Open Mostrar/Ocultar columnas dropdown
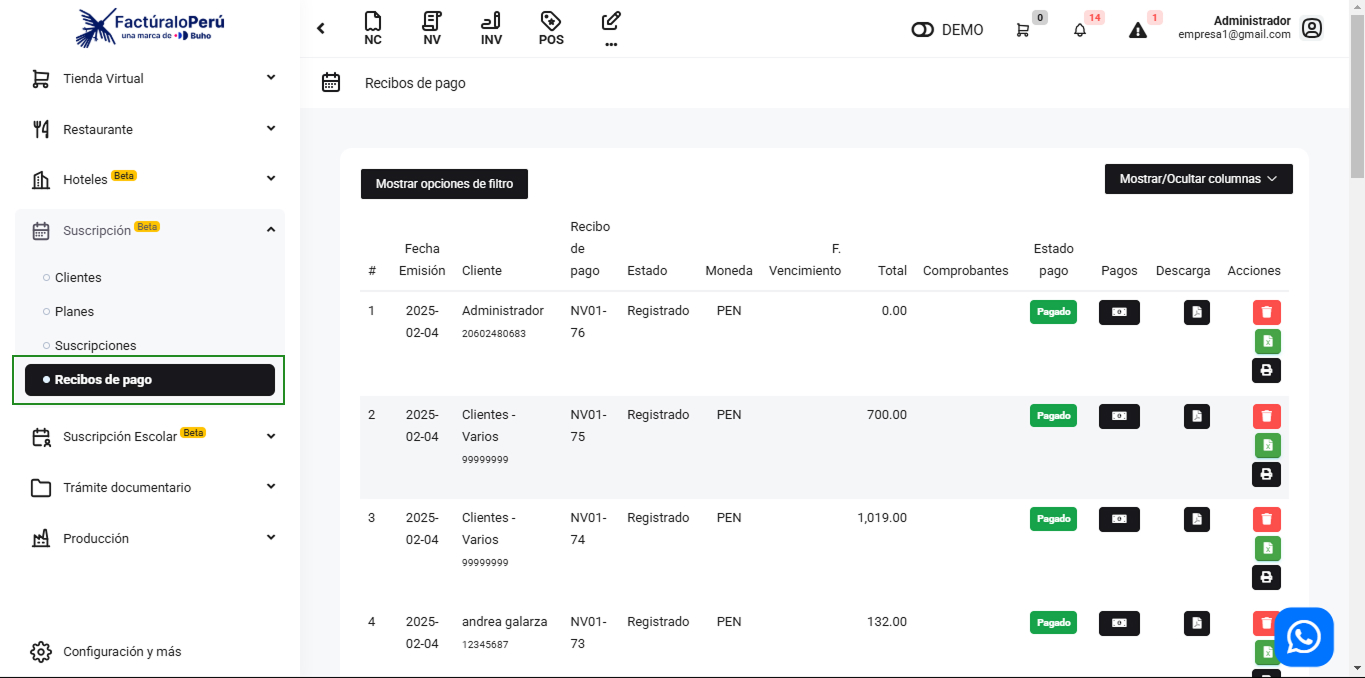 [1198, 179]
